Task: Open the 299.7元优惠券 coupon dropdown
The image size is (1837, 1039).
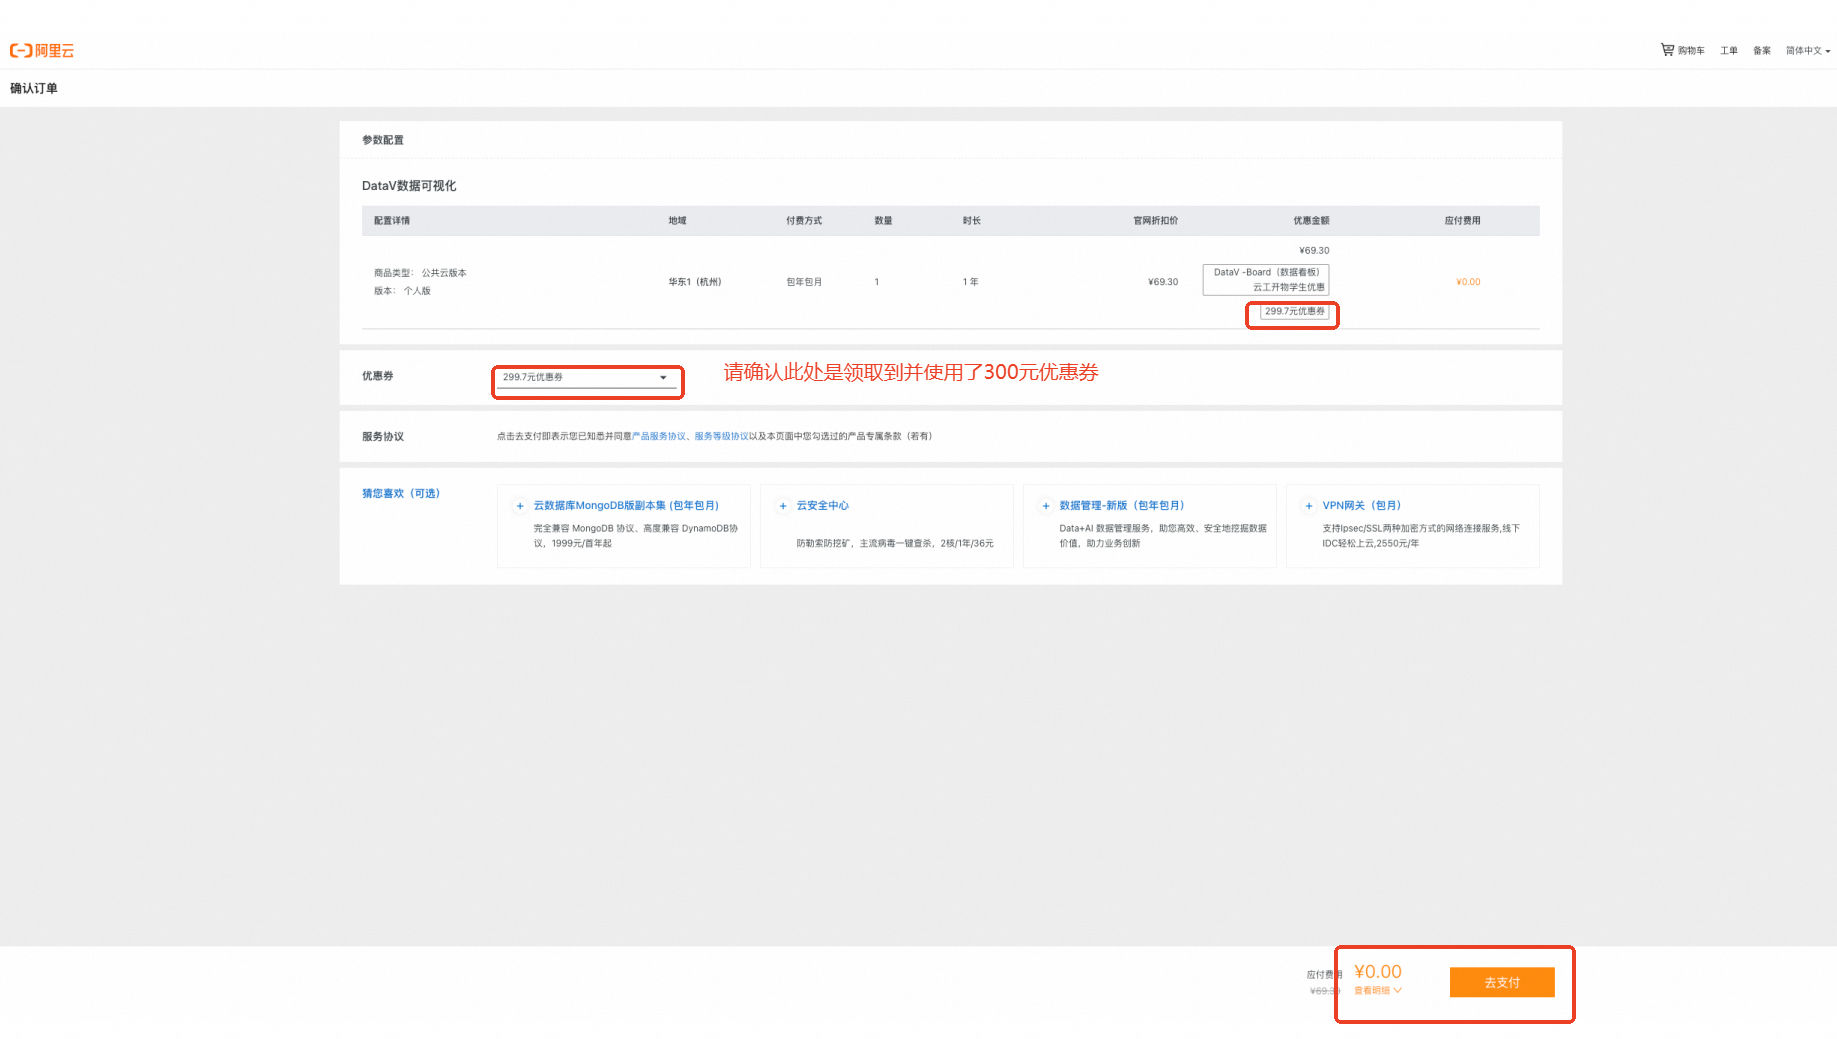Action: click(x=586, y=378)
